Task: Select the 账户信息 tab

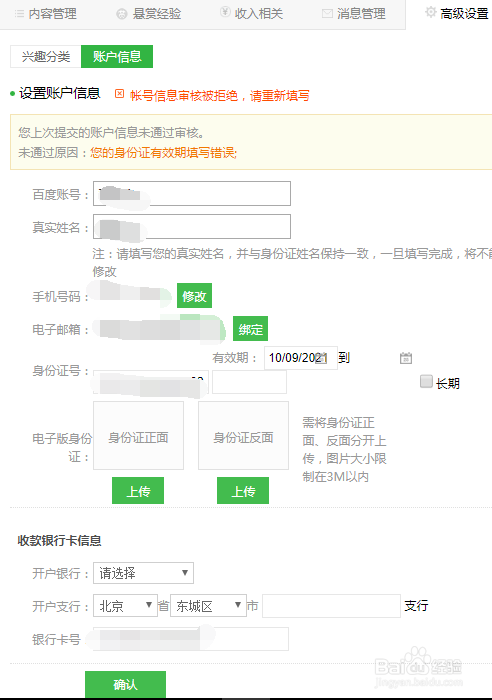Action: pos(117,57)
